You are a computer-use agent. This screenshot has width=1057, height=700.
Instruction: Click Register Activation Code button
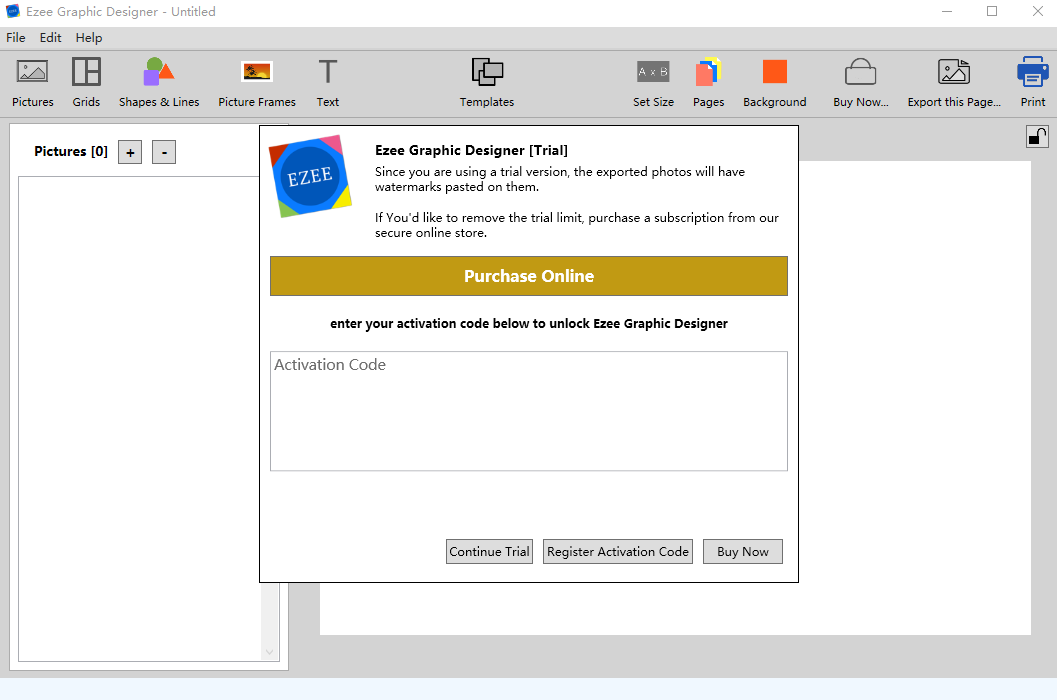(618, 552)
